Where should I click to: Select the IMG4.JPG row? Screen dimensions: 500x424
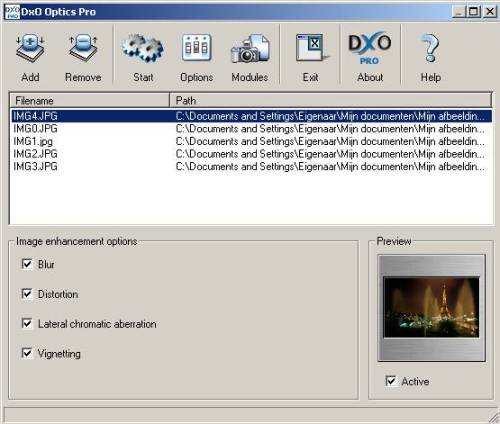(251, 116)
